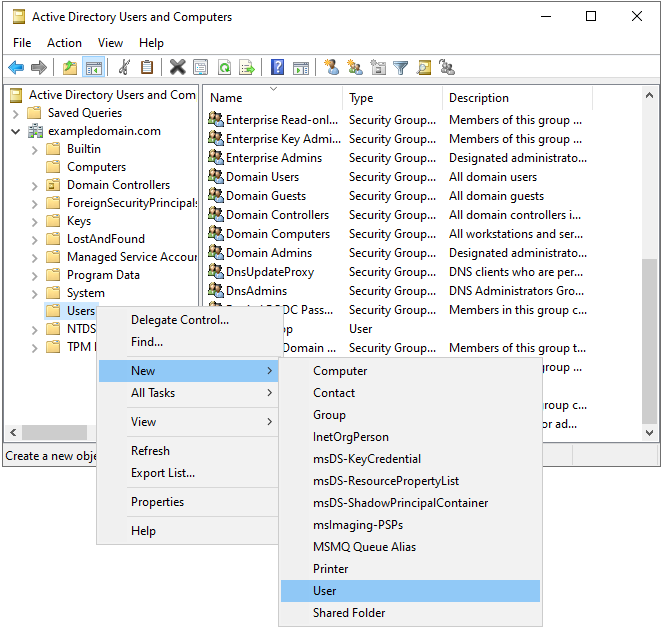Click the Back arrow toolbar icon
The width and height of the screenshot is (662, 629).
(x=16, y=68)
